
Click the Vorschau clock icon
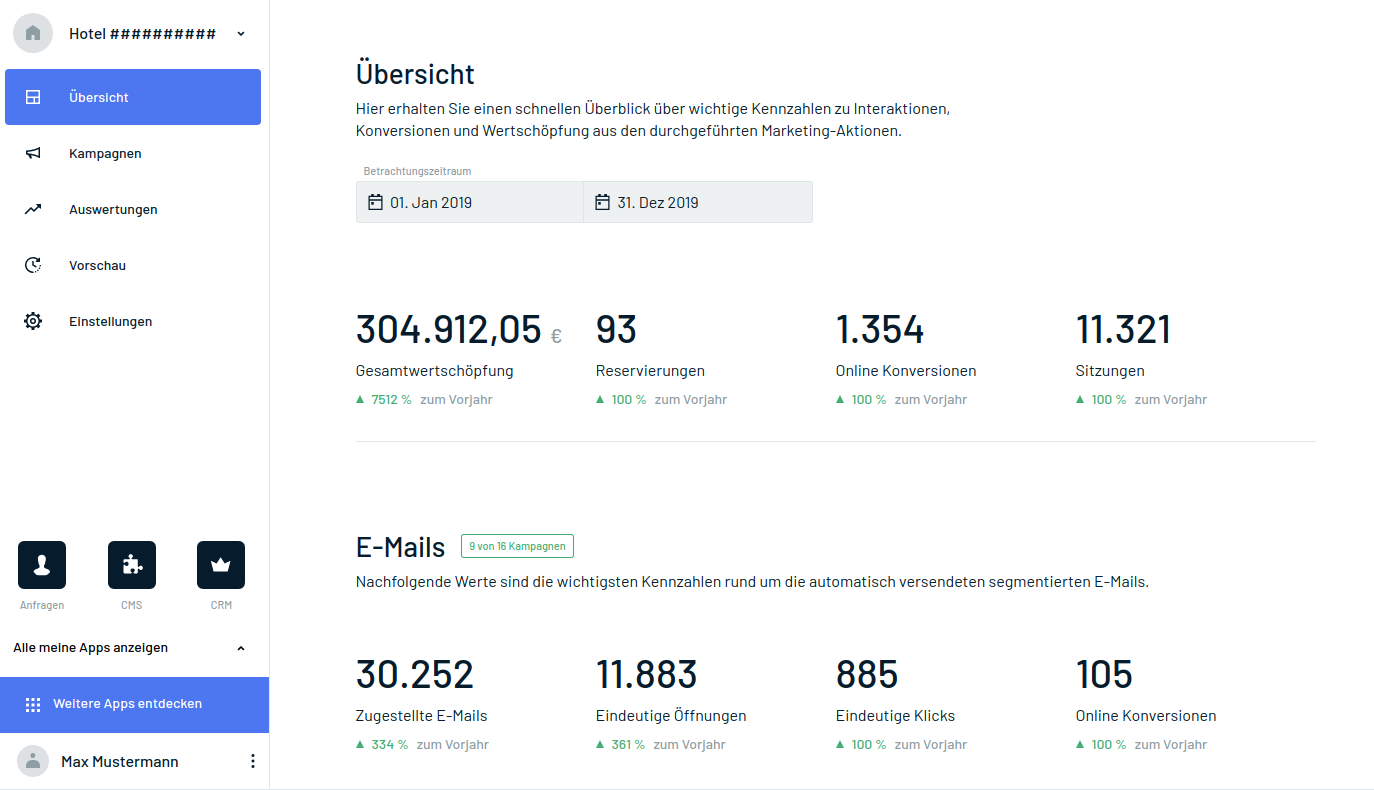33,265
